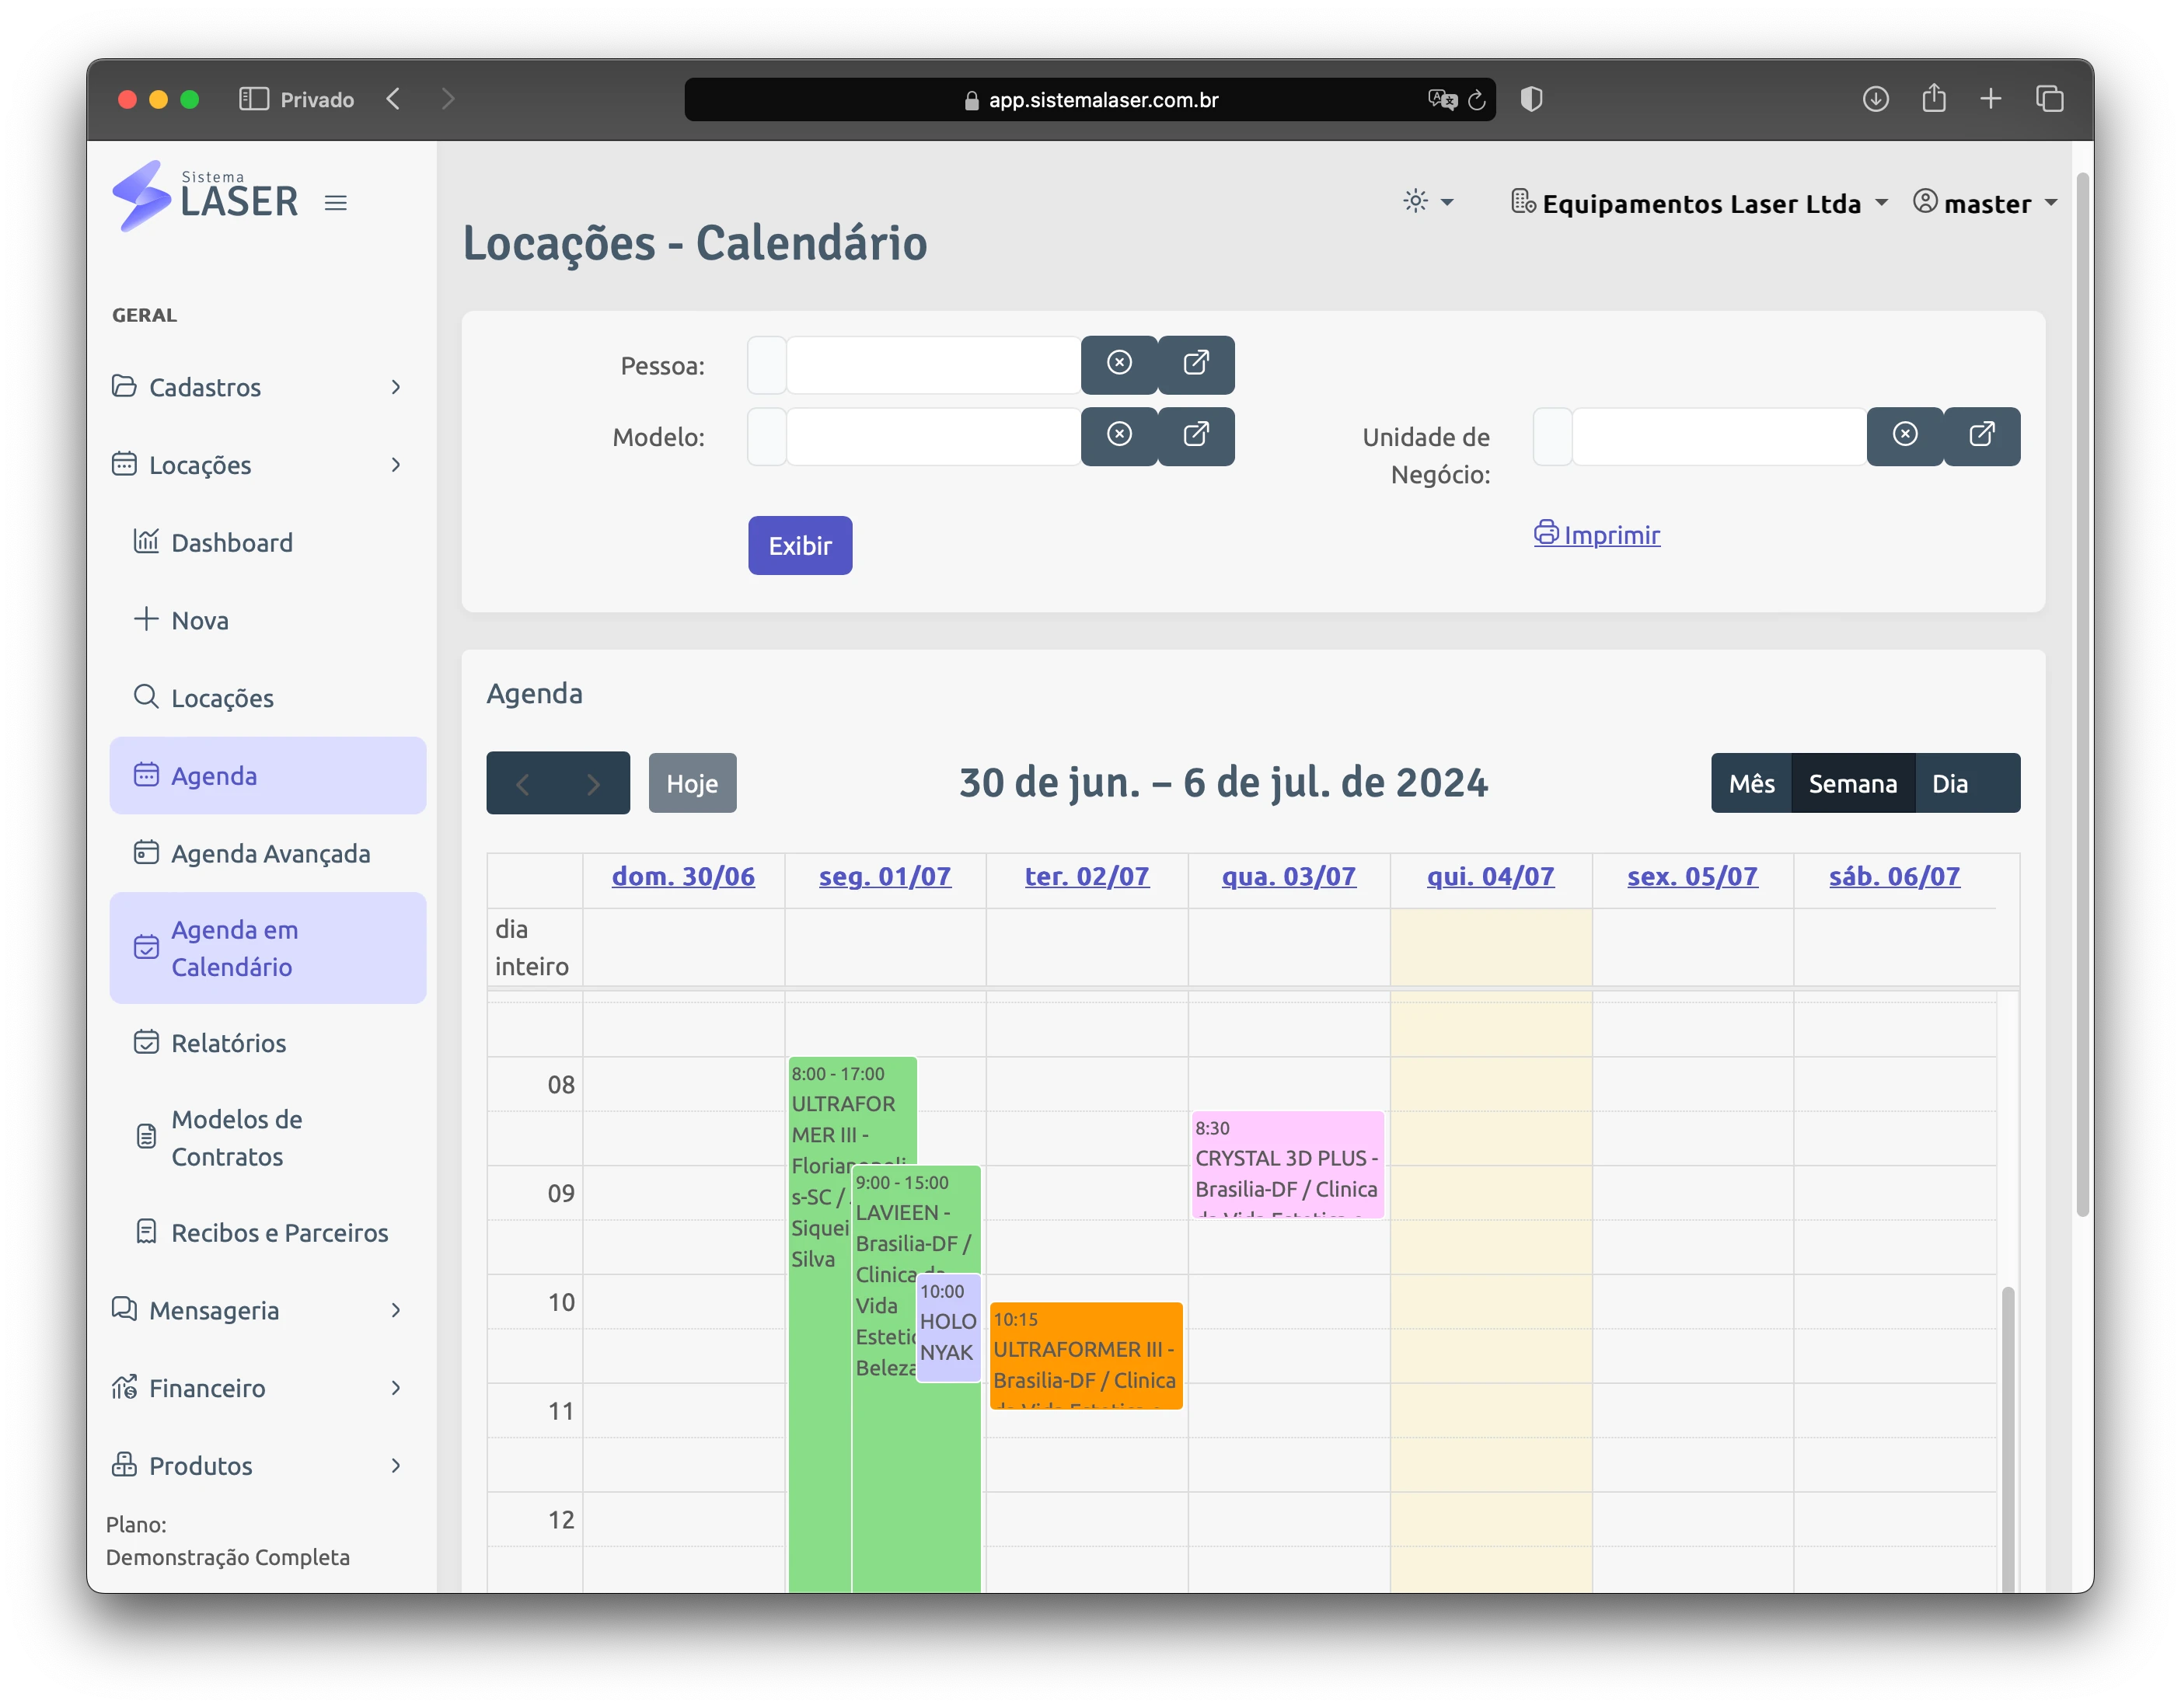Click the Unidade de Negócio input field
Viewport: 2181px width, 1708px height.
pos(1719,436)
